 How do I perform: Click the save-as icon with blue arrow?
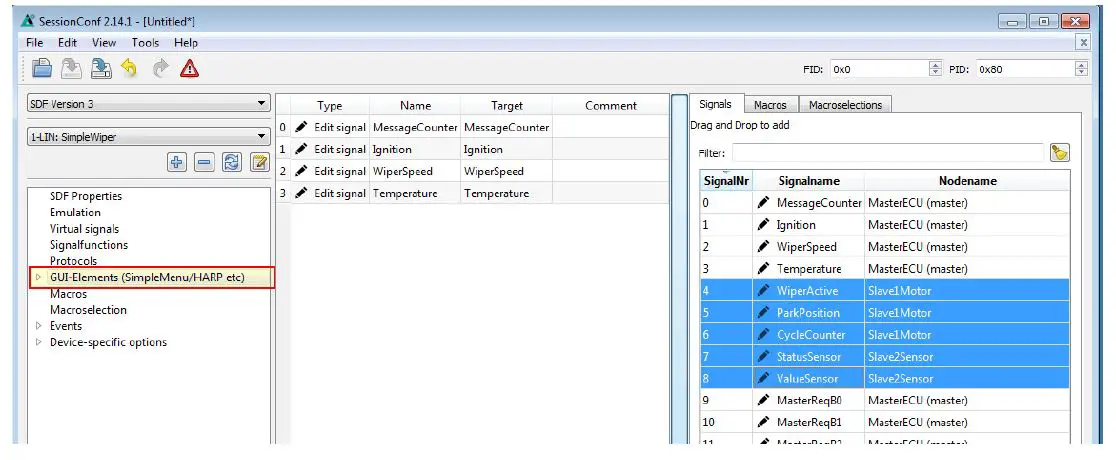coord(101,68)
